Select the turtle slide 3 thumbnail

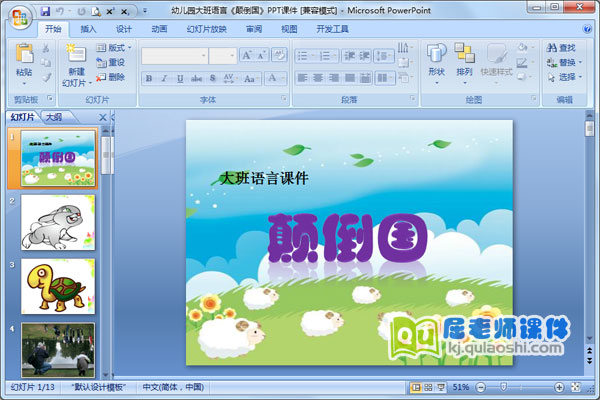(58, 286)
